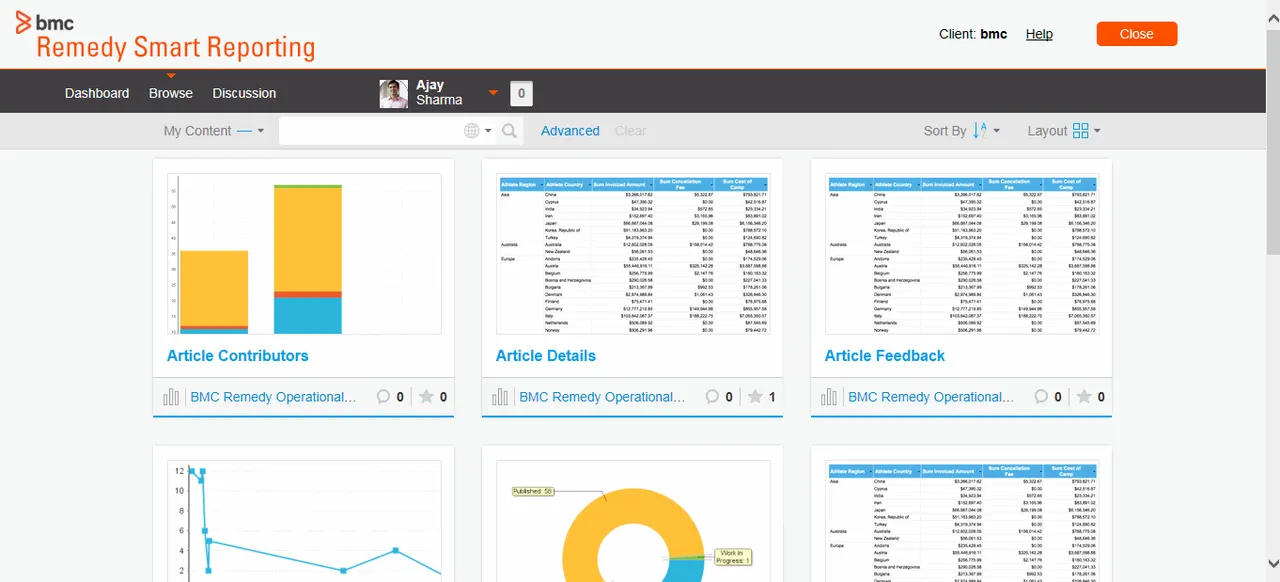This screenshot has height=582, width=1280.
Task: Click star favorite icon on Article Details
Action: pos(756,397)
